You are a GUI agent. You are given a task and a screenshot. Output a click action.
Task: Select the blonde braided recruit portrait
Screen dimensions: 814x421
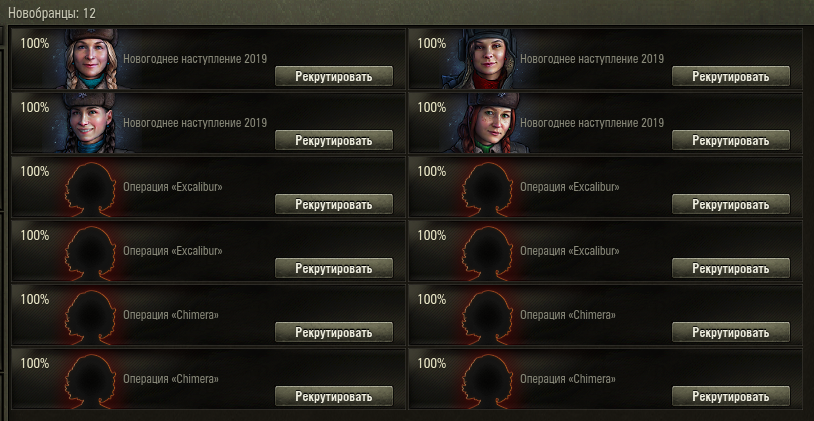(91, 59)
